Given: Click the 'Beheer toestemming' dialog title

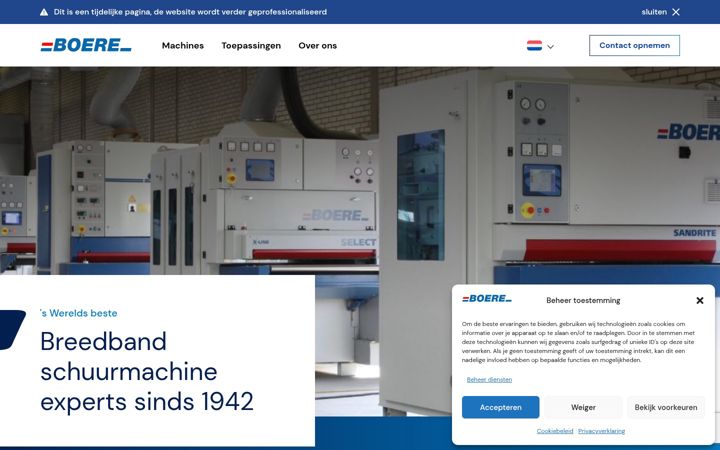Looking at the screenshot, I should pos(583,300).
